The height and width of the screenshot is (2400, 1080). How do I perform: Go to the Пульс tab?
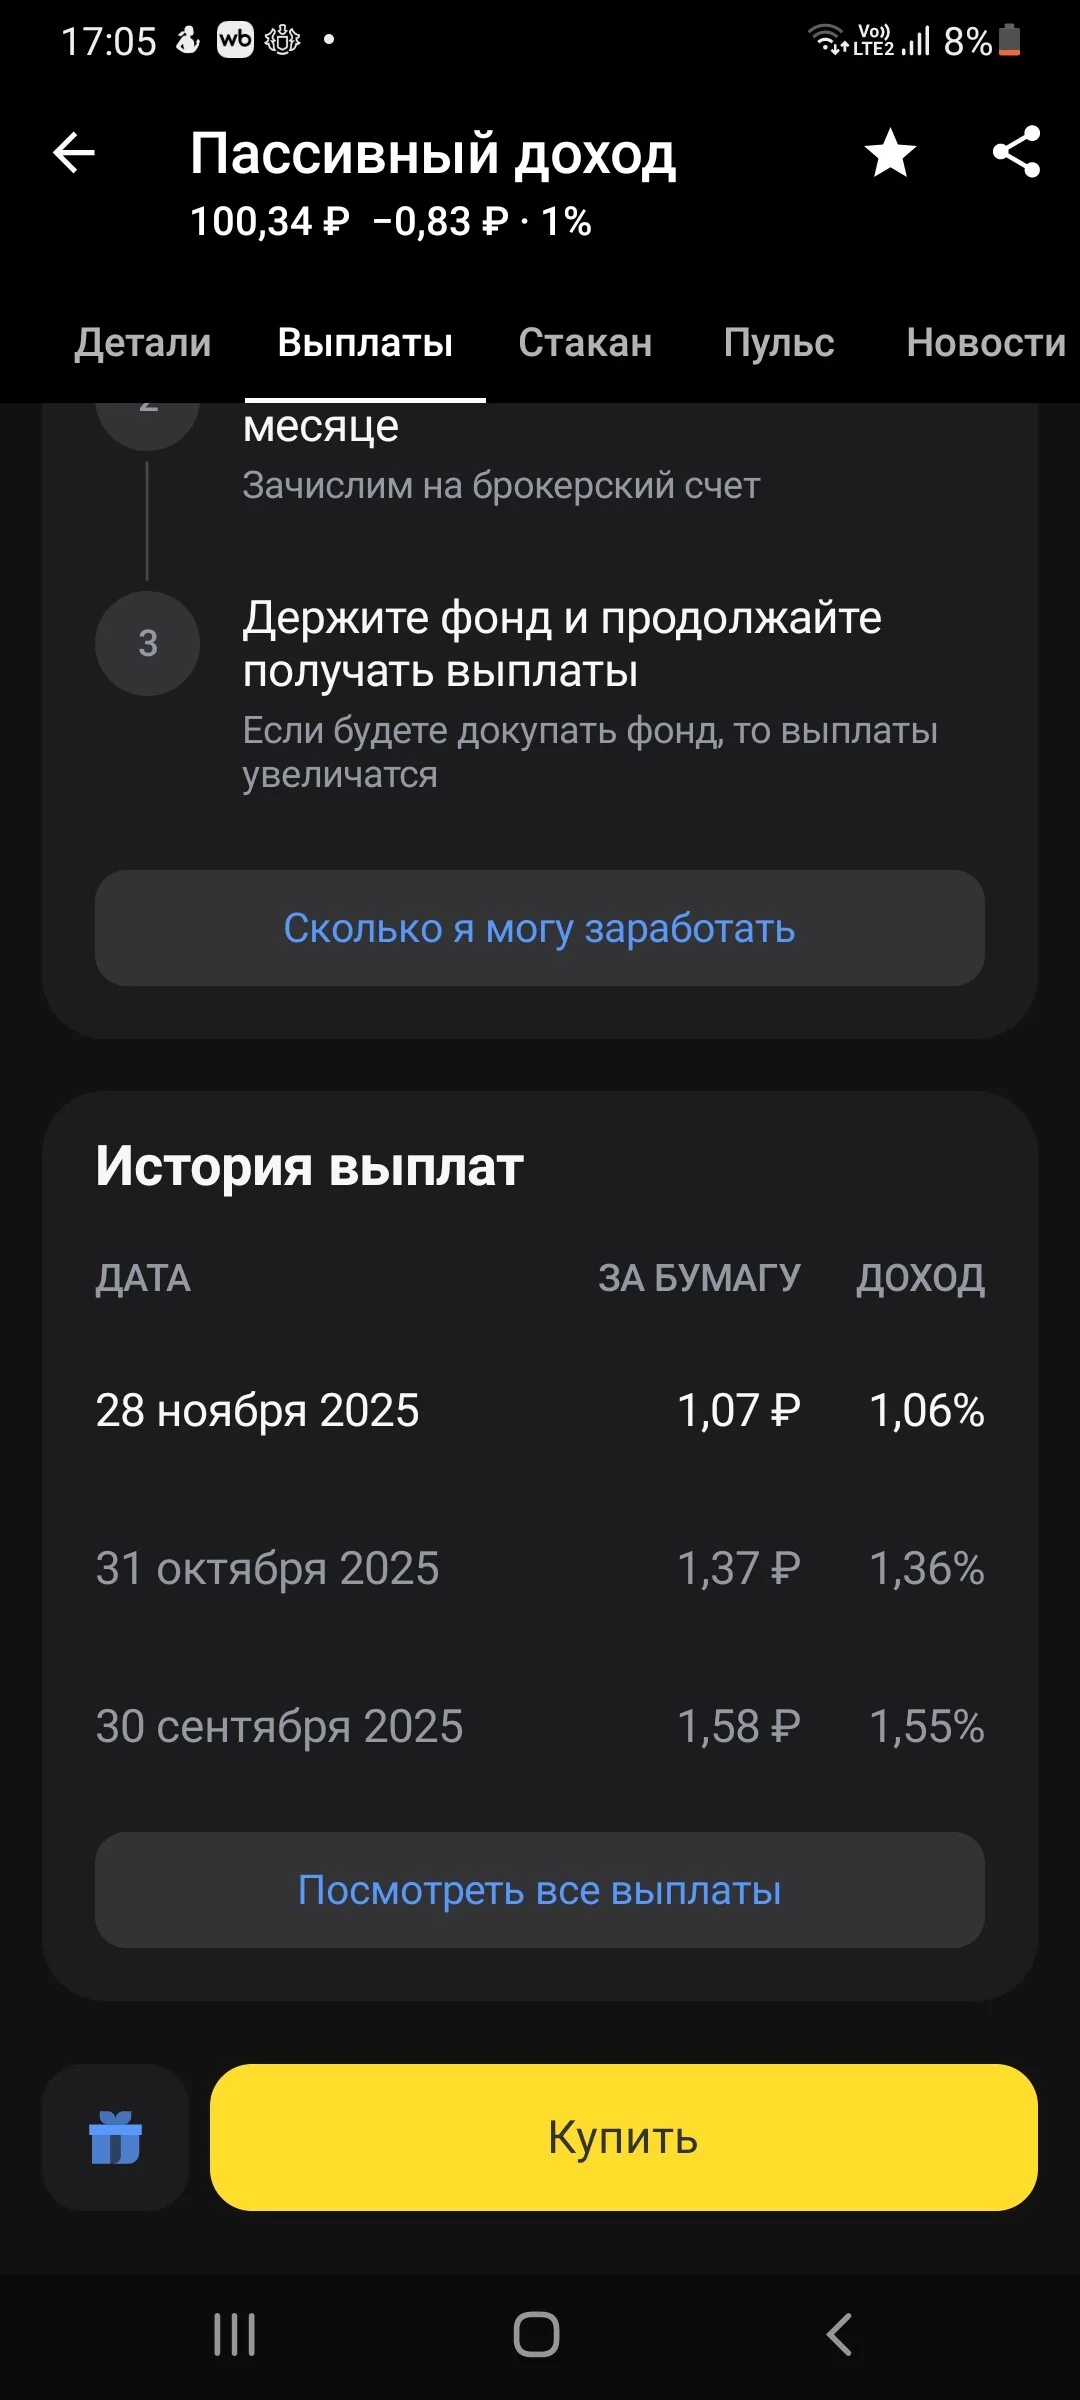click(x=779, y=343)
